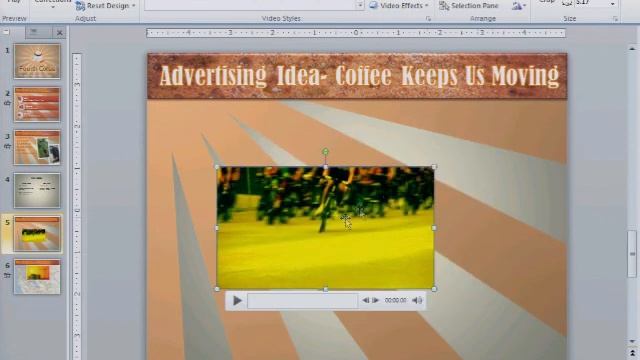Viewport: 640px width, 360px height.
Task: Click the video's bottom-left resize handle
Action: point(217,289)
